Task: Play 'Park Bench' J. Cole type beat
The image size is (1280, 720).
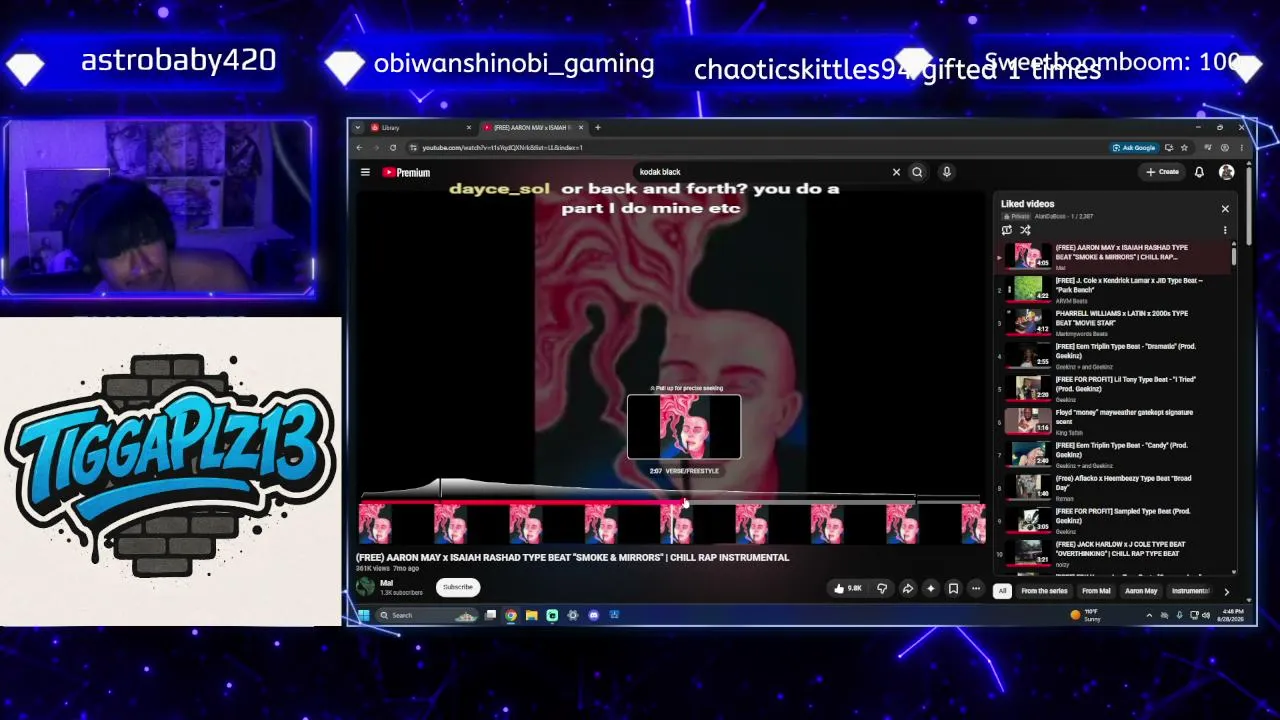Action: (x=1114, y=289)
